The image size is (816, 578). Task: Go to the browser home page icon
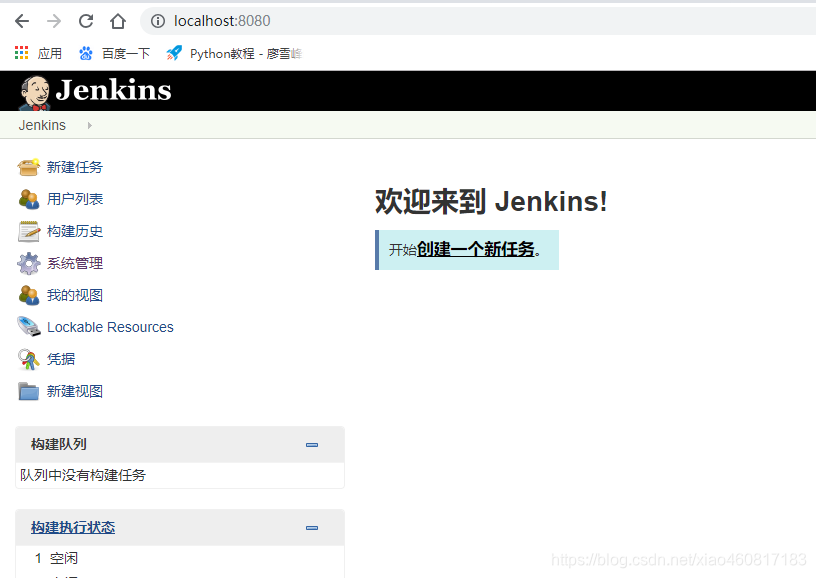coord(118,21)
